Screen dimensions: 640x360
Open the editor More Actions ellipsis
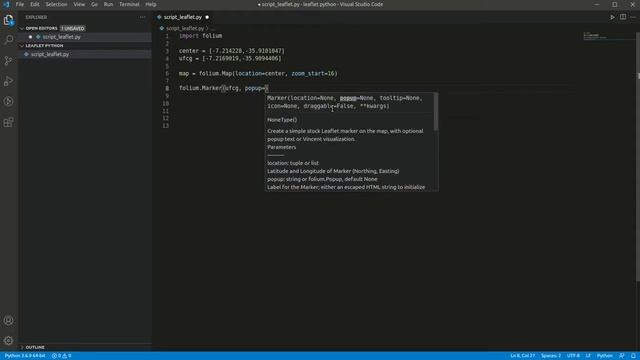633,17
